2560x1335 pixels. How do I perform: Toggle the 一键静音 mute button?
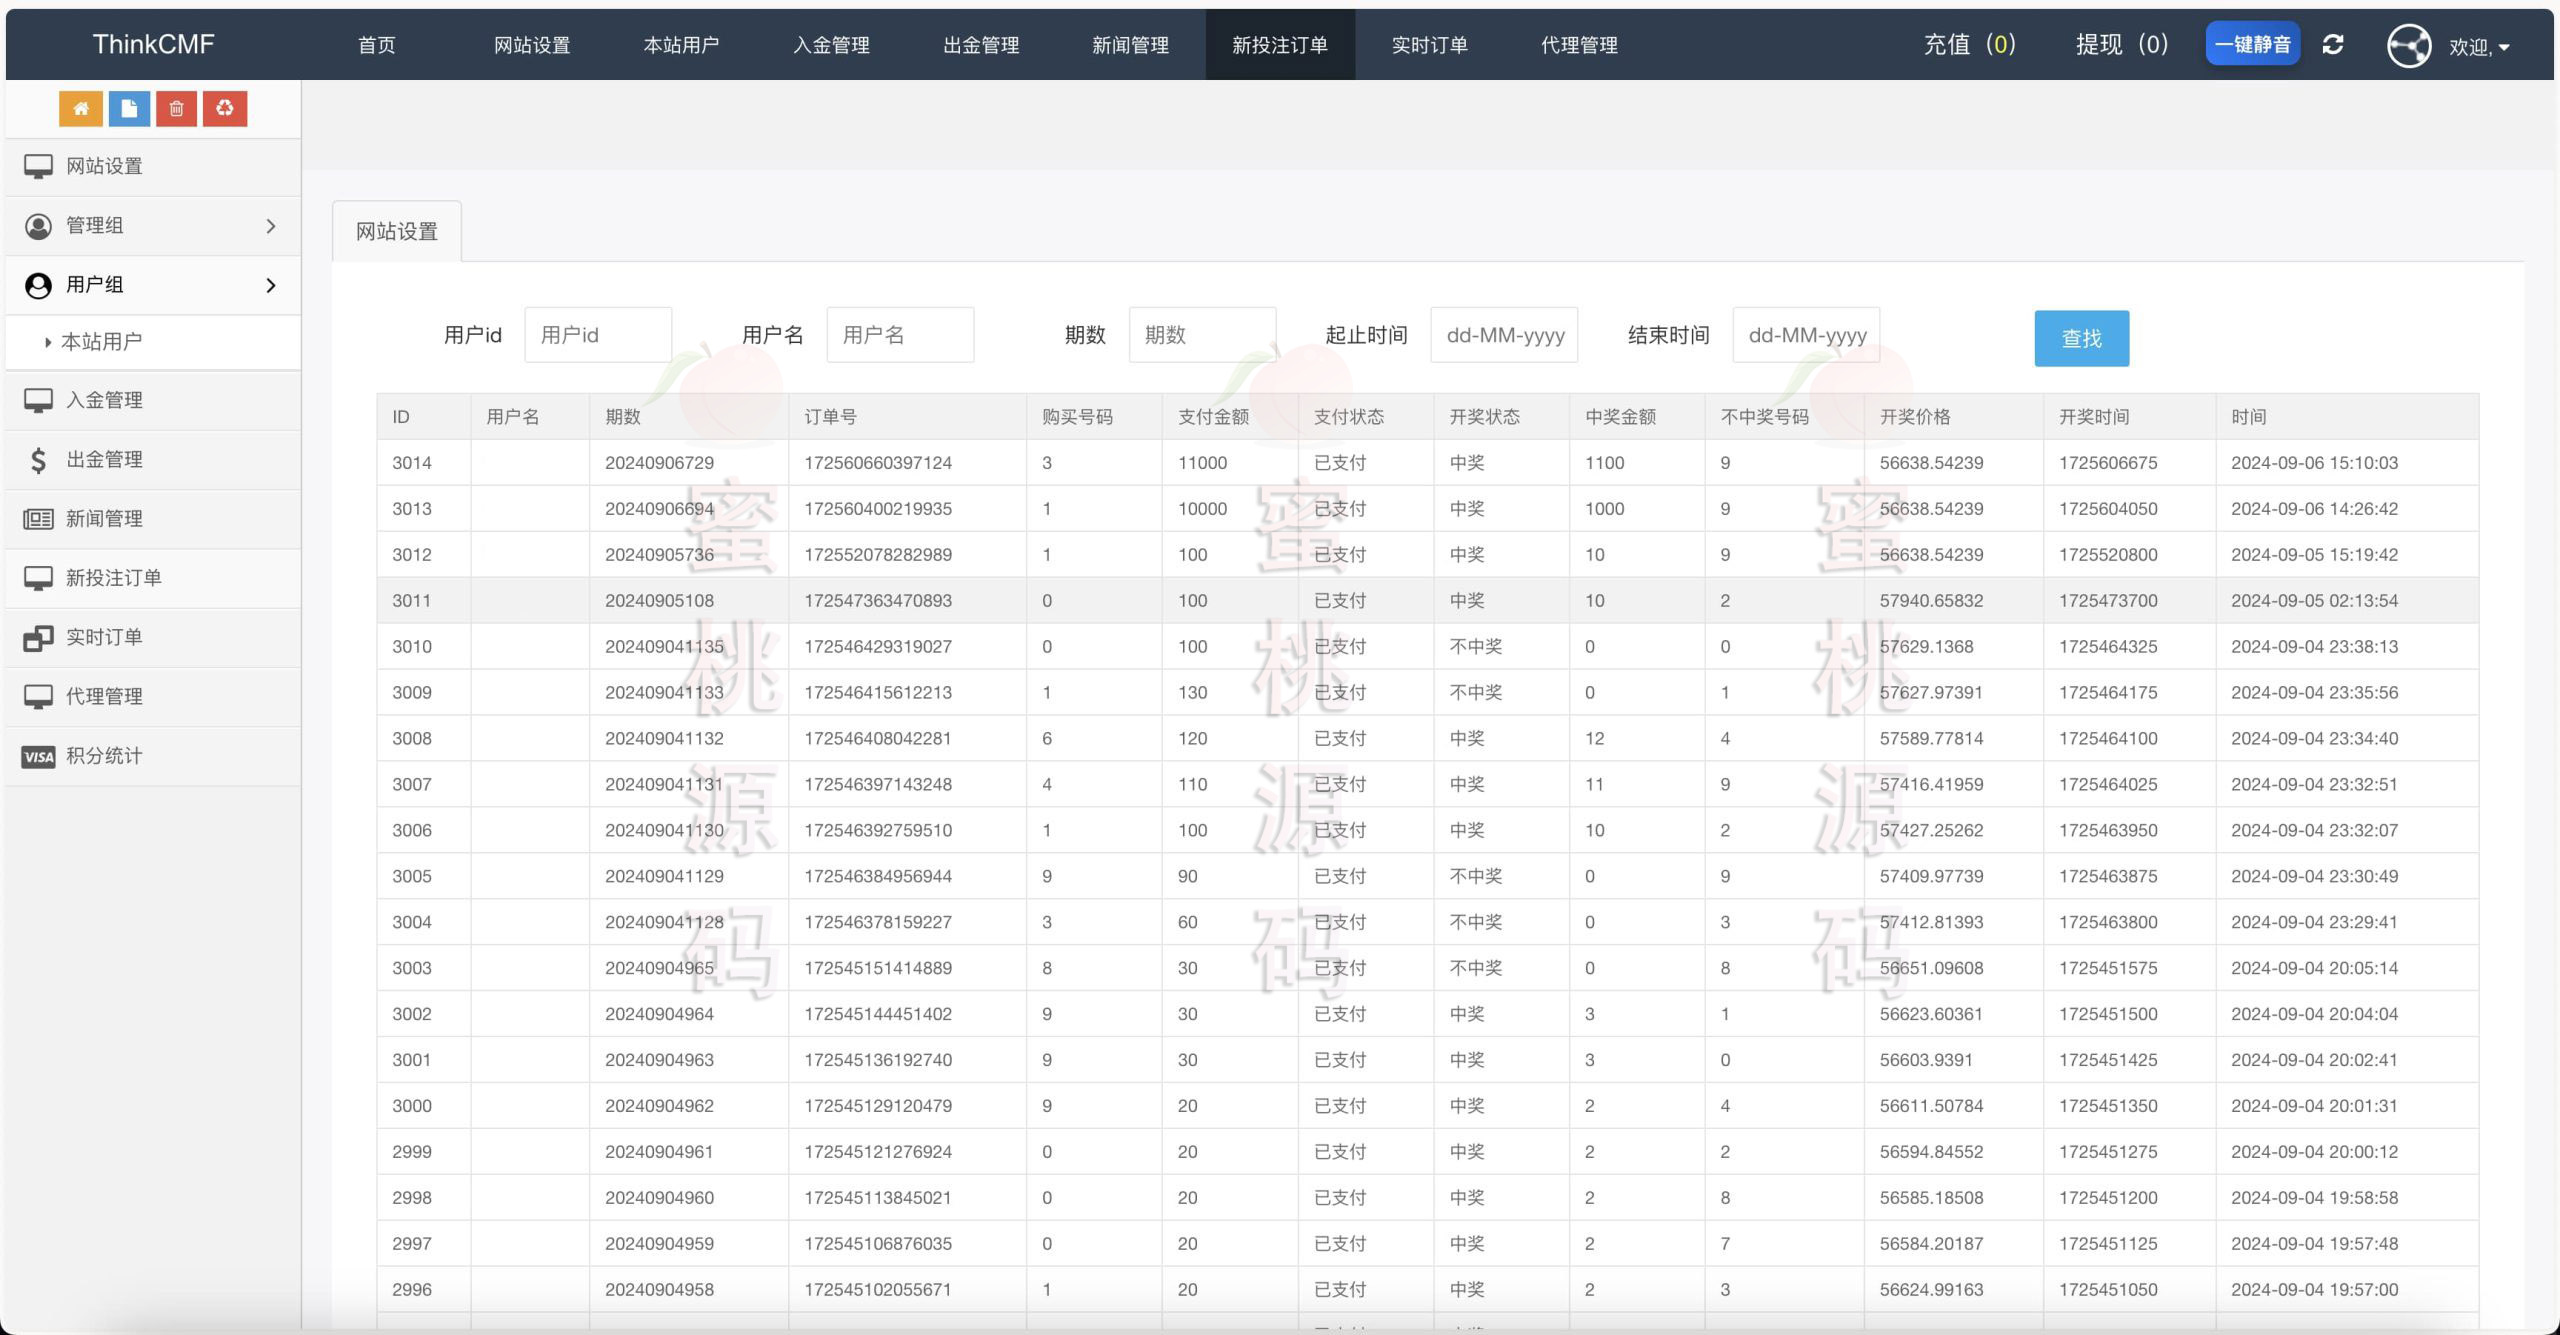[2252, 45]
